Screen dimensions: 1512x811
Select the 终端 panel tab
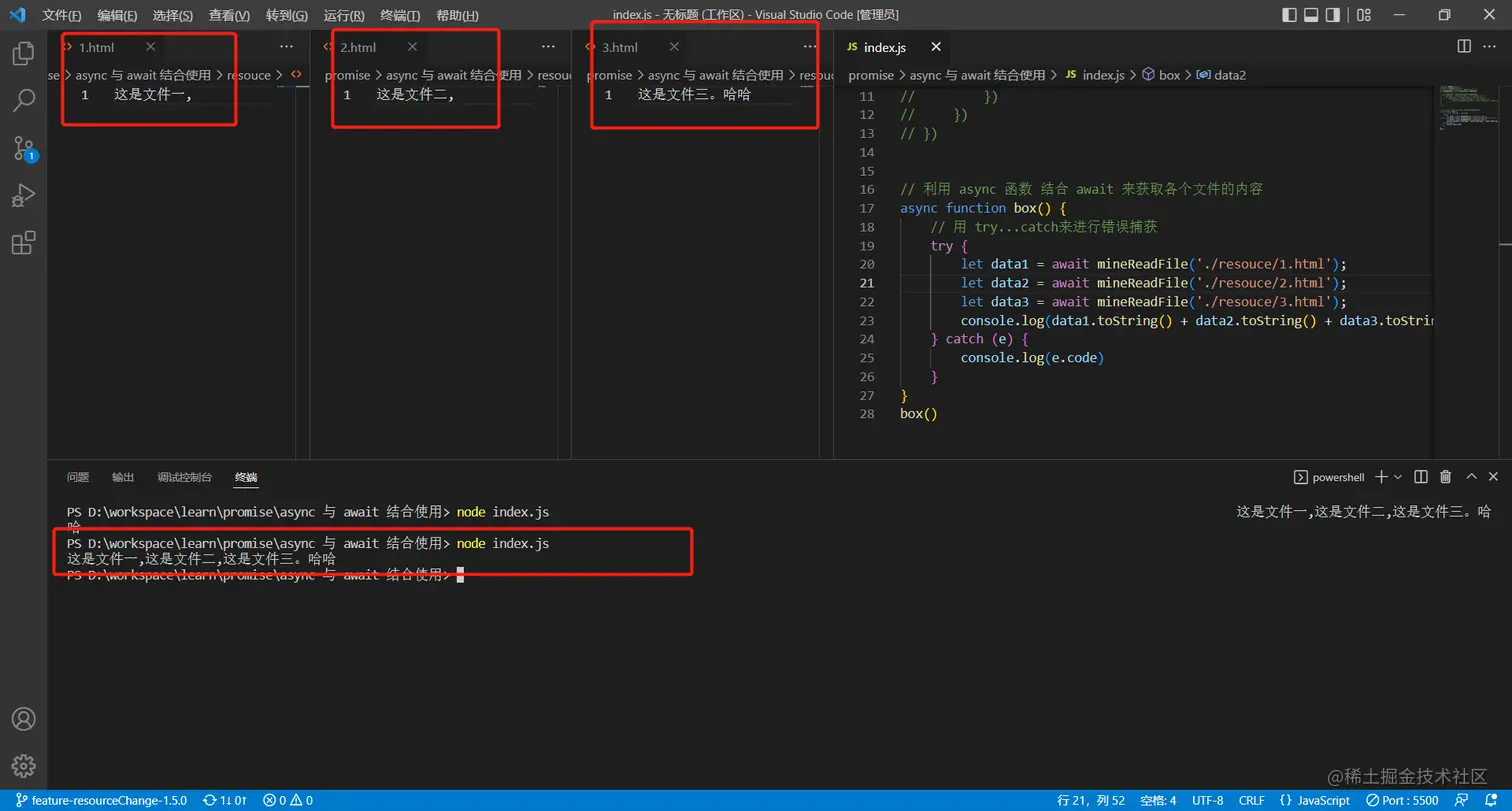[x=246, y=477]
